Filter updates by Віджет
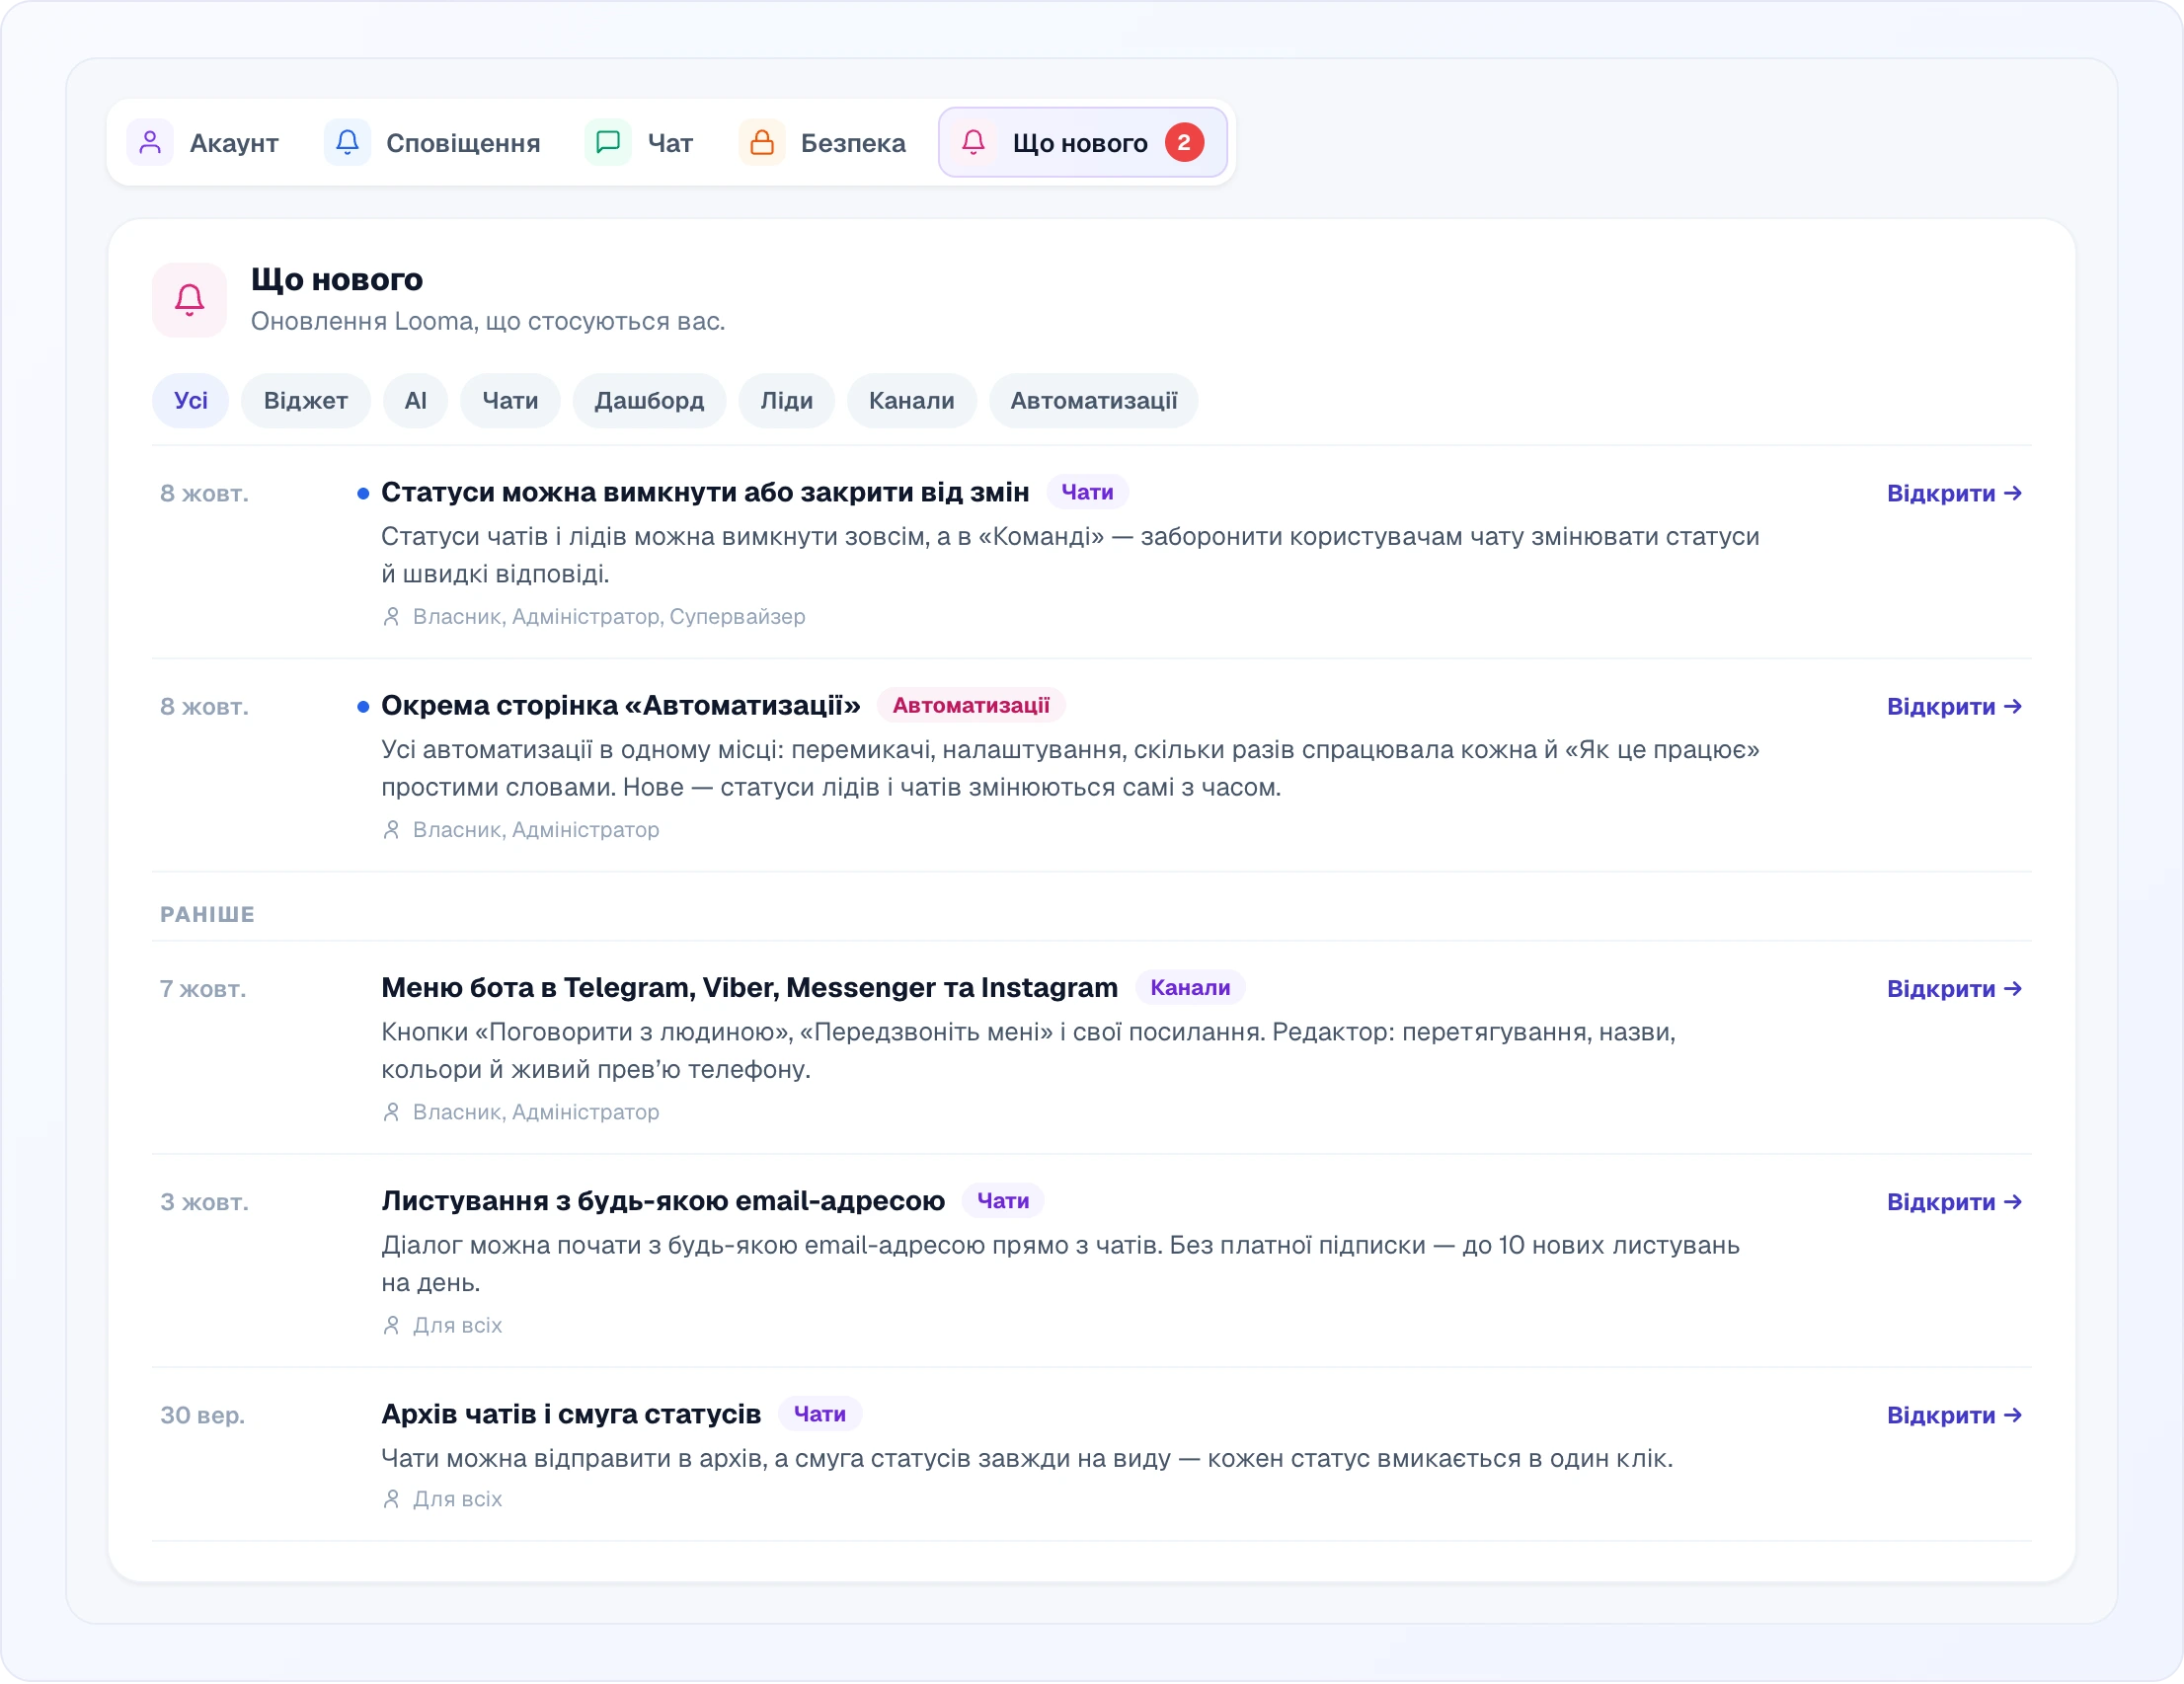The width and height of the screenshot is (2184, 1684). coord(306,401)
